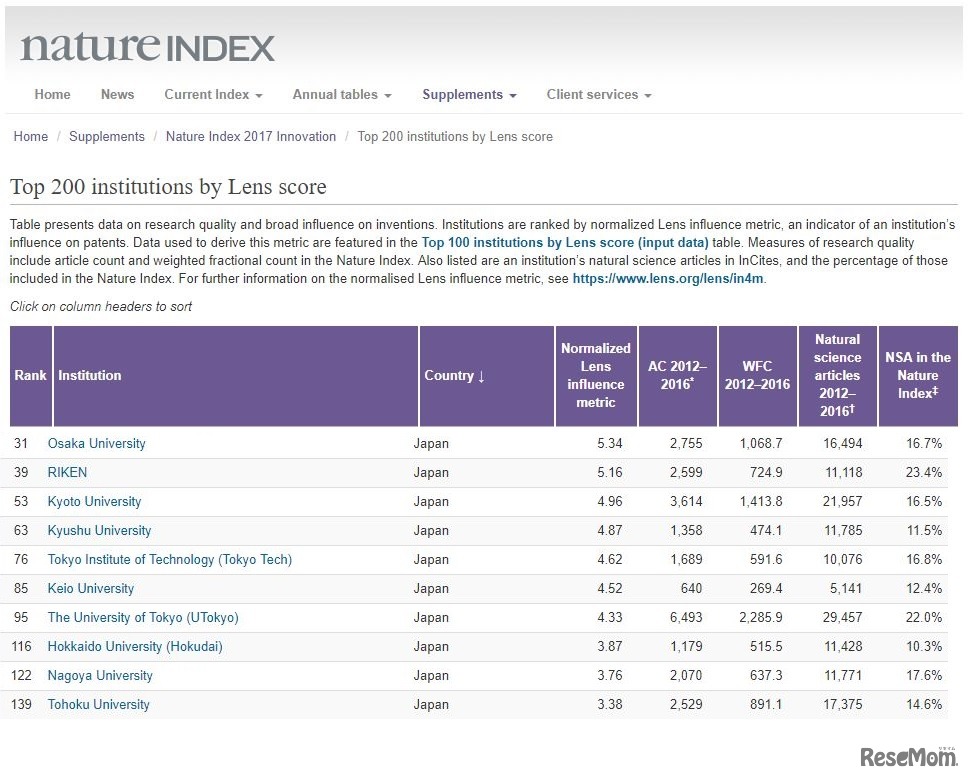Viewport: 971px width, 780px height.
Task: Open Nature Index 2017 Innovation breadcrumb
Action: (250, 137)
